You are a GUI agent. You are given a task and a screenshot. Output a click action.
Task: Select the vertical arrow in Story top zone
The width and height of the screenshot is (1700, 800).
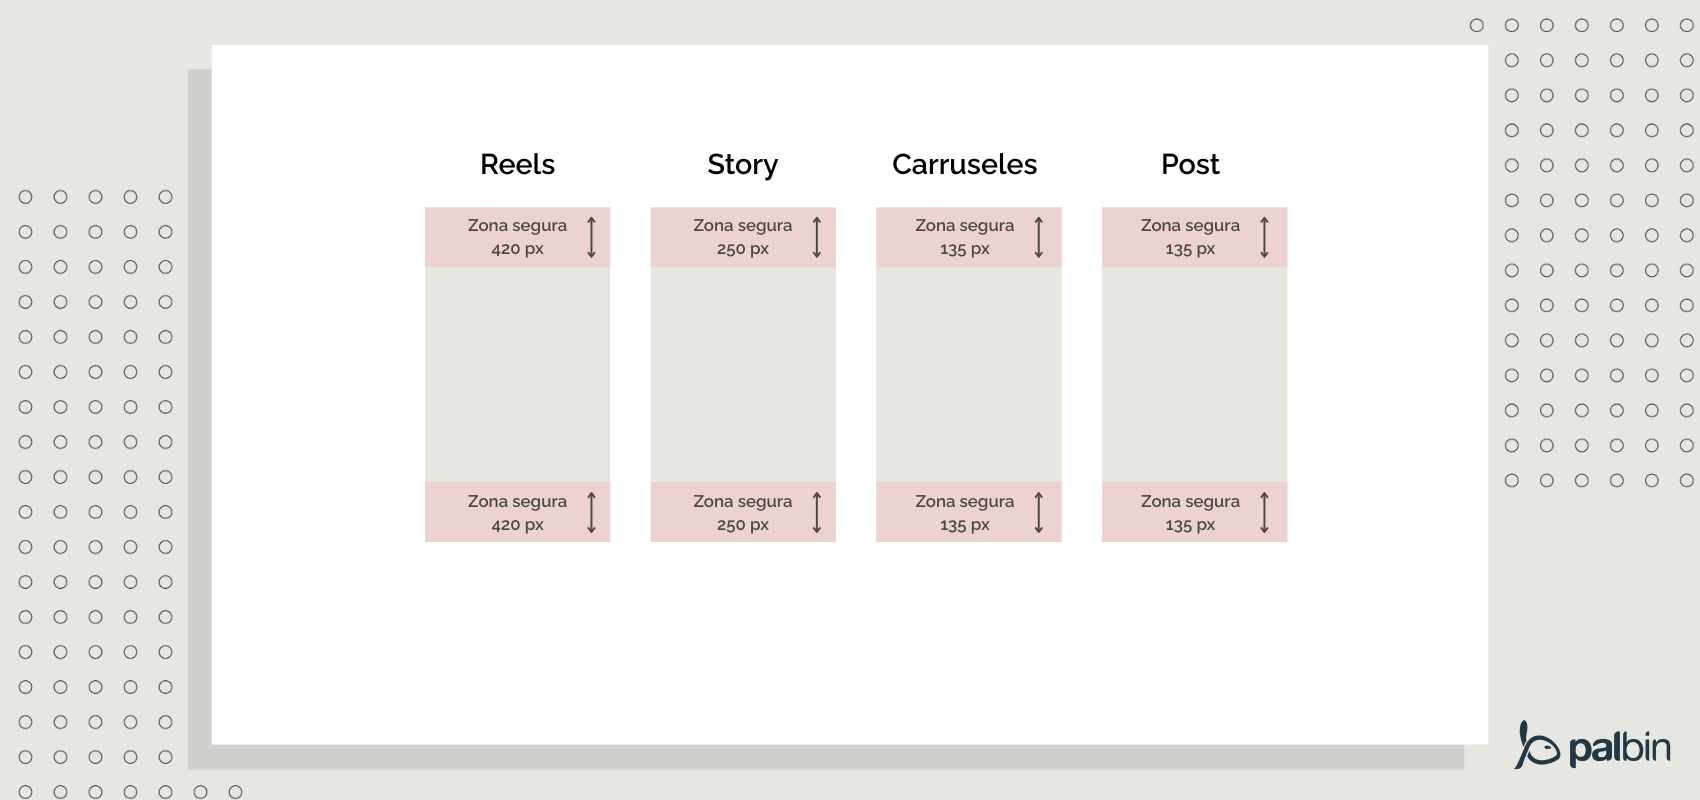click(x=817, y=237)
